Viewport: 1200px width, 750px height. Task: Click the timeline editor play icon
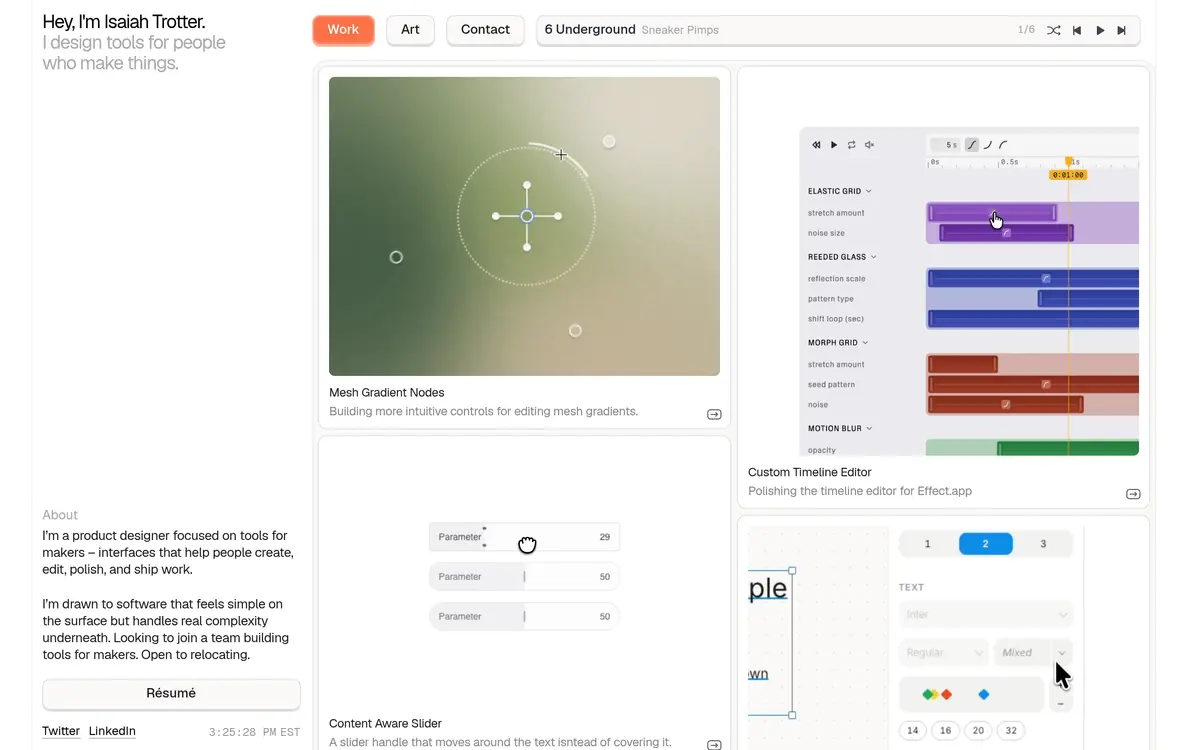(x=834, y=145)
